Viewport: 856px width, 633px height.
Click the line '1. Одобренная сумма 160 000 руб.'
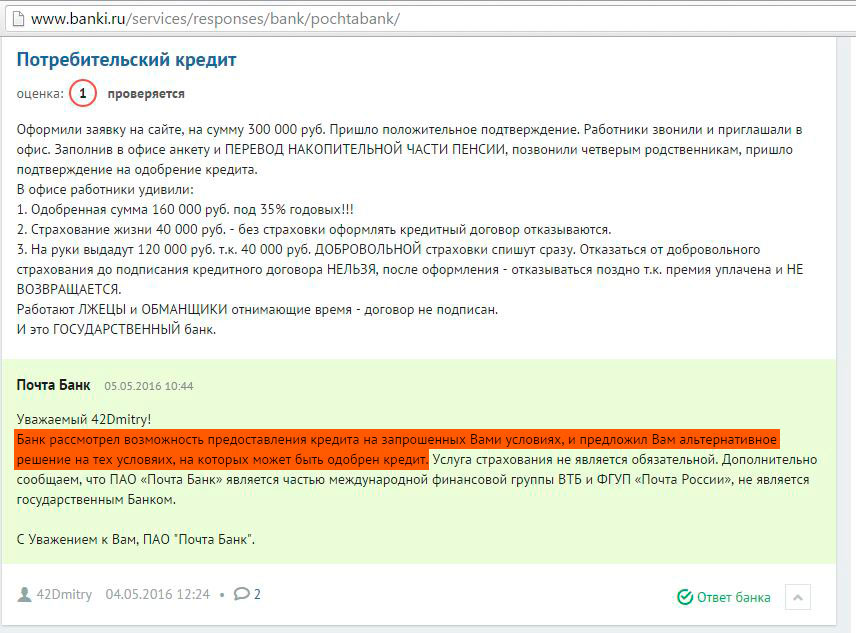(x=185, y=210)
